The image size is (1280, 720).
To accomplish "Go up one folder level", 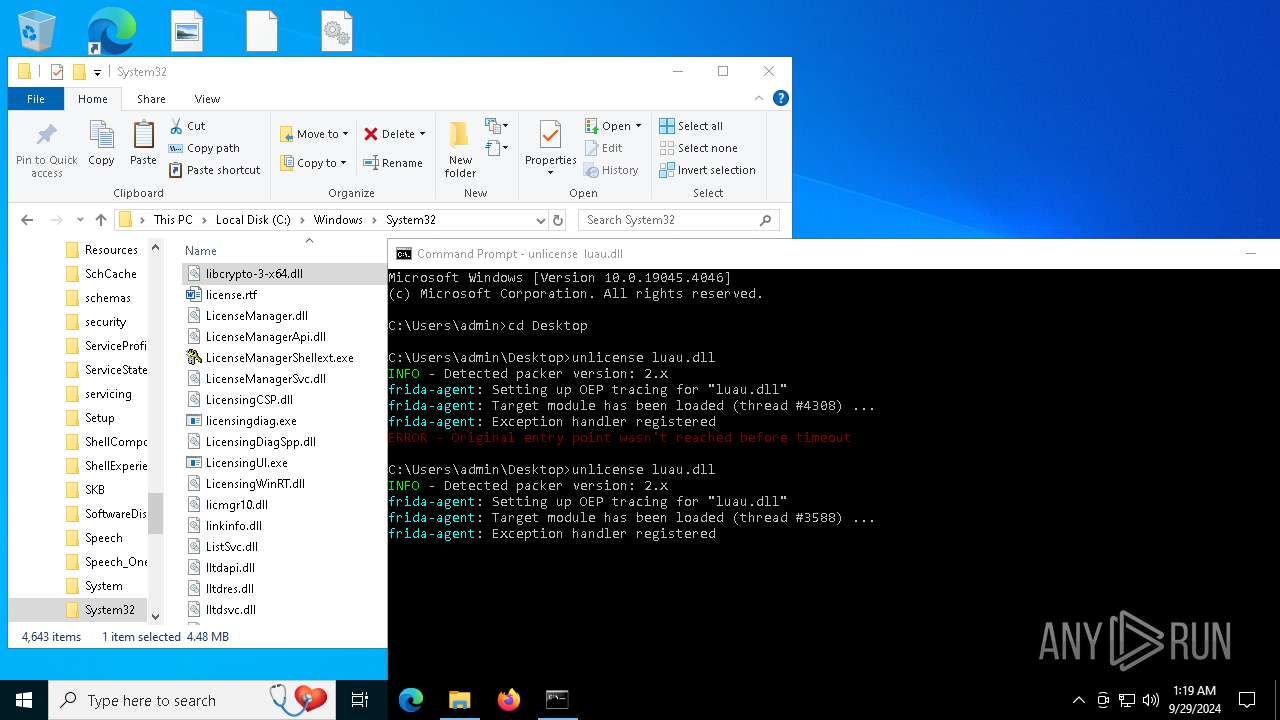I will coord(101,220).
